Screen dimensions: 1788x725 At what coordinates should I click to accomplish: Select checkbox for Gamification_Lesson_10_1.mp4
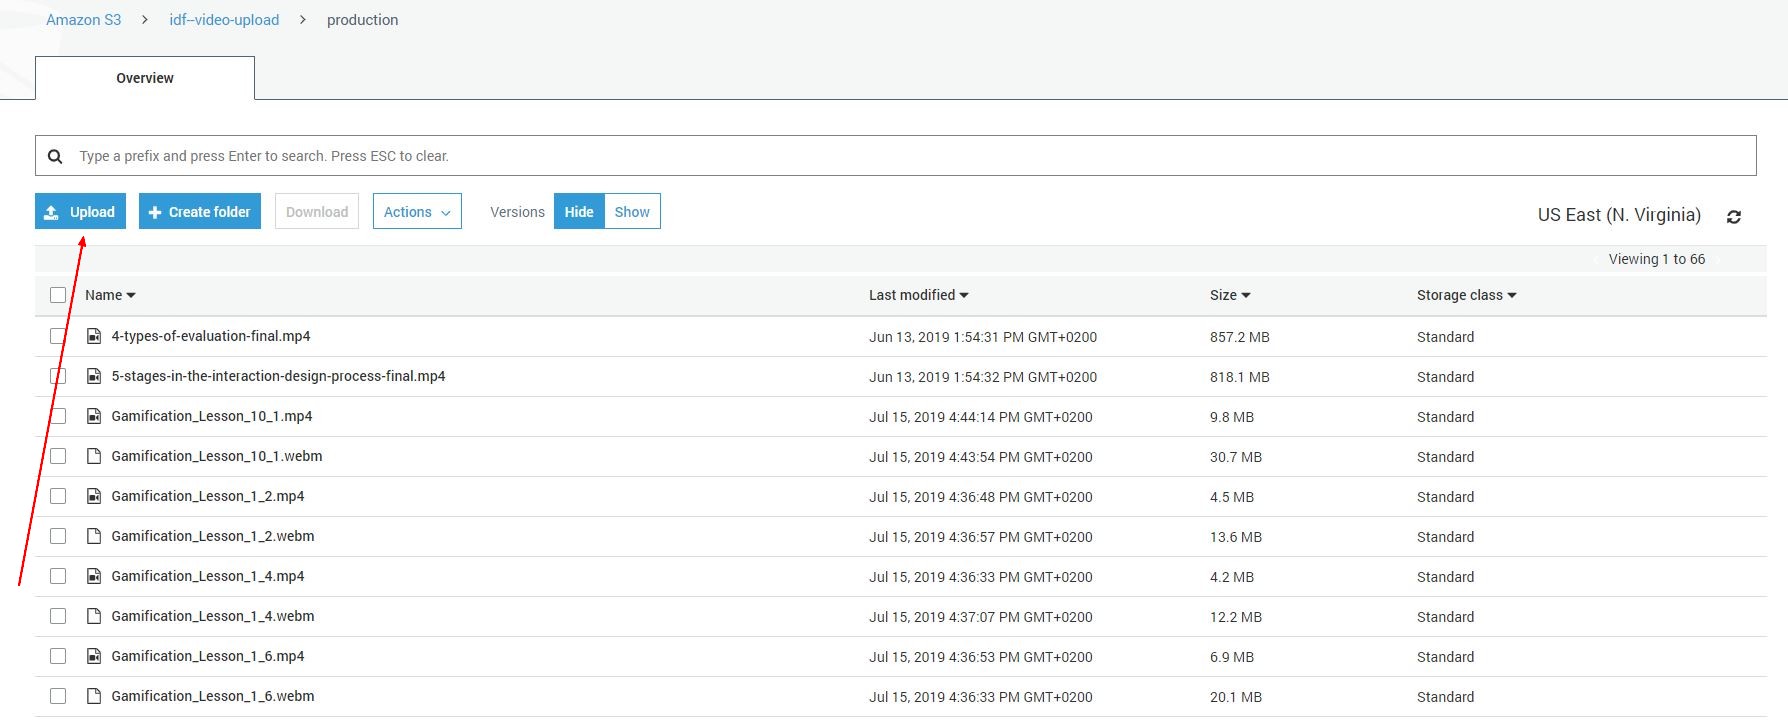point(58,416)
